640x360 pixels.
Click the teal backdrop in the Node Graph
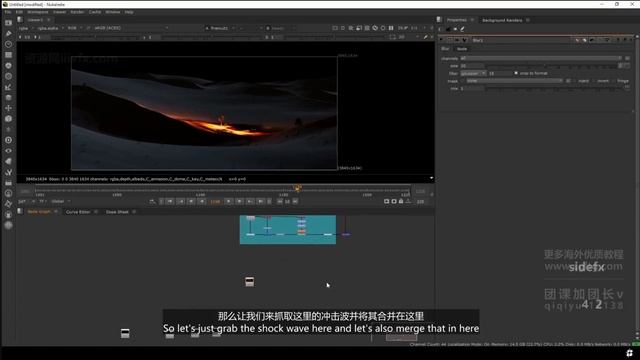288,230
